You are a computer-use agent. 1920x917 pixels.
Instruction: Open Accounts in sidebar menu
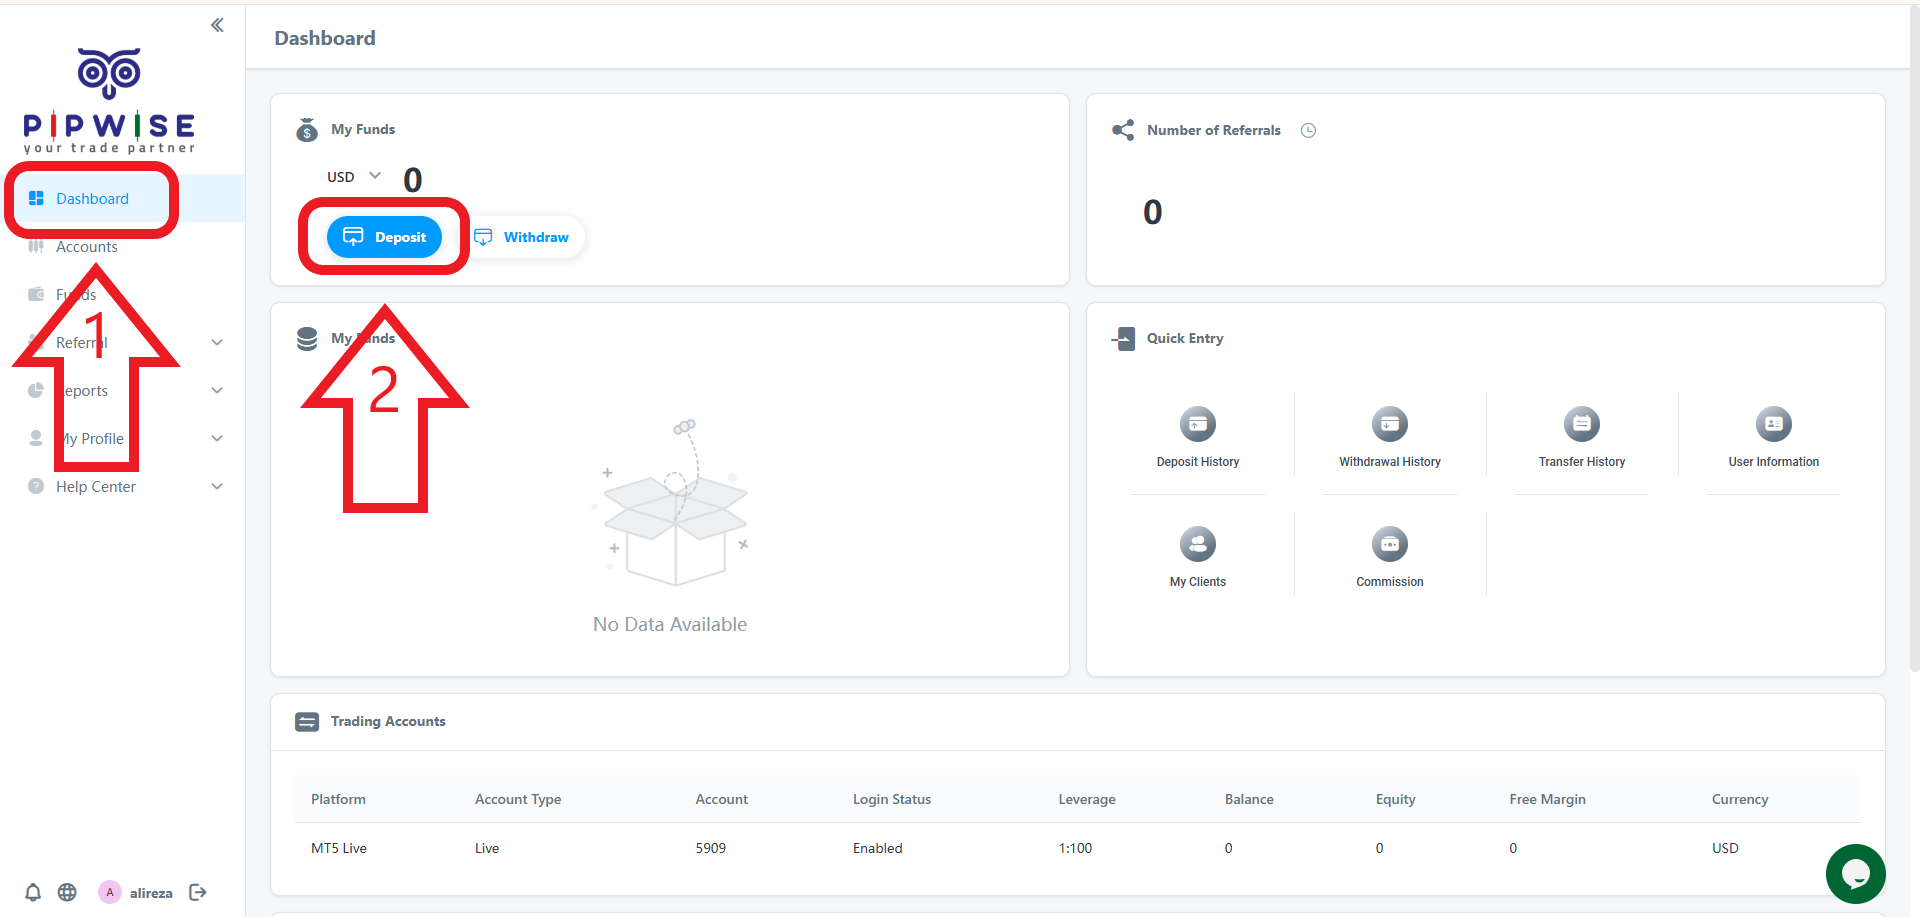click(86, 246)
